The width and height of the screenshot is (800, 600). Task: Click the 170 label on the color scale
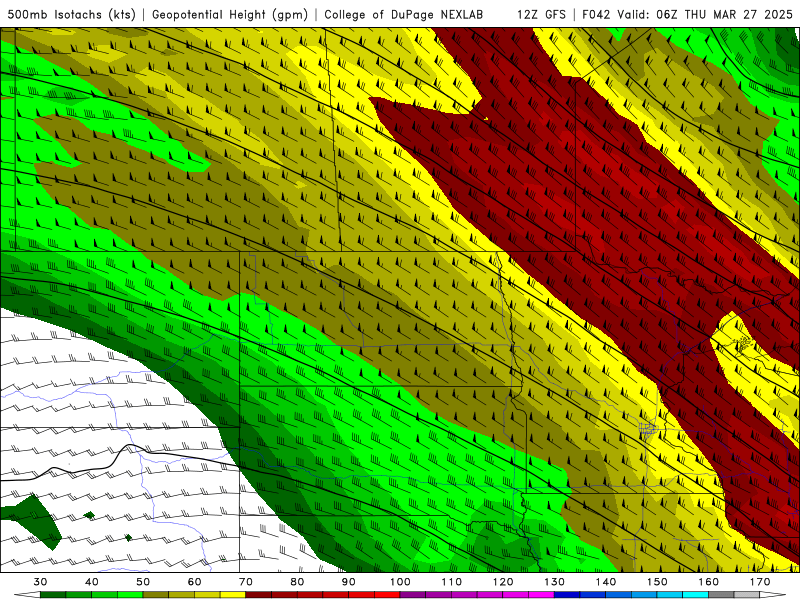tap(760, 582)
